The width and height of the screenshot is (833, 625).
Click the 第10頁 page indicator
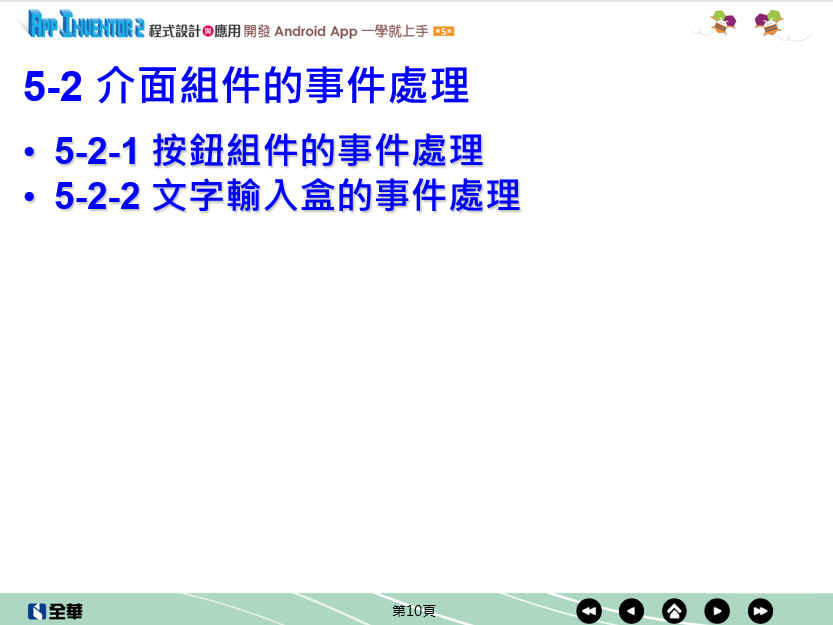413,610
